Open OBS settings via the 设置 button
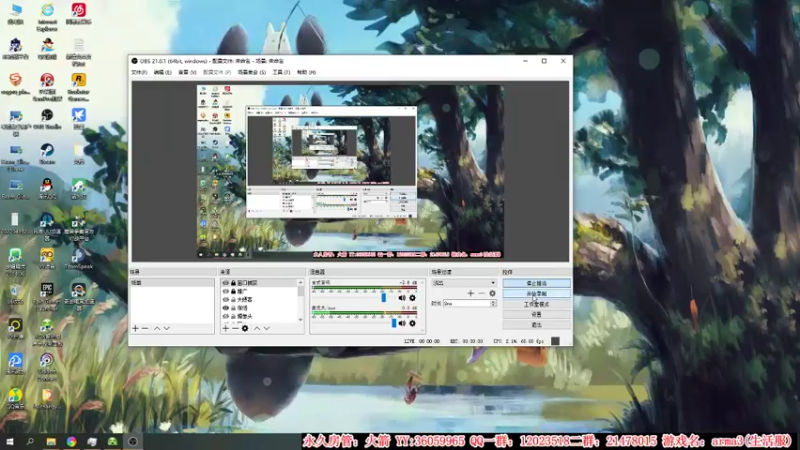Viewport: 800px width, 450px height. [x=537, y=314]
